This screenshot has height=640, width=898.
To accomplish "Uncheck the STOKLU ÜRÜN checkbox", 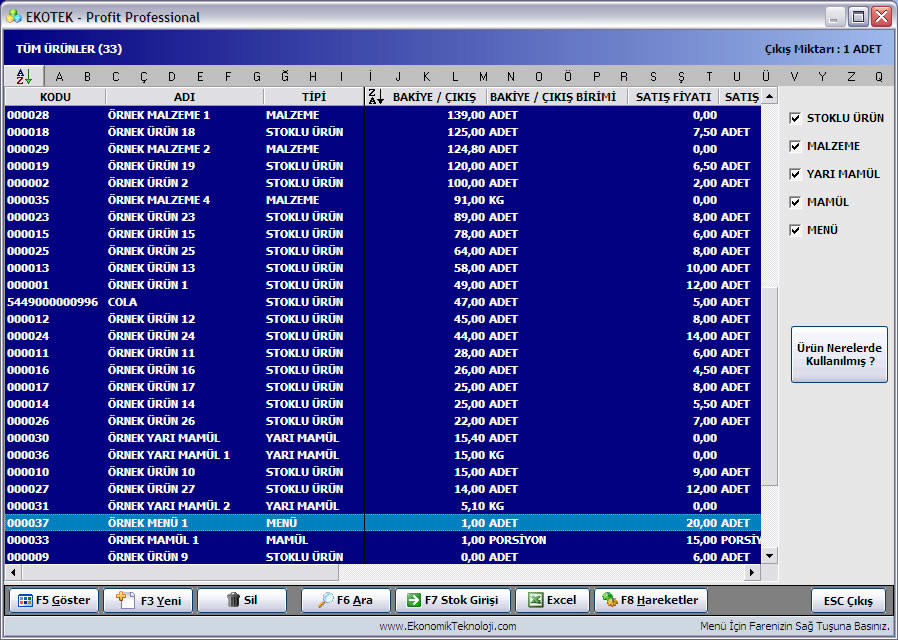I will [795, 118].
